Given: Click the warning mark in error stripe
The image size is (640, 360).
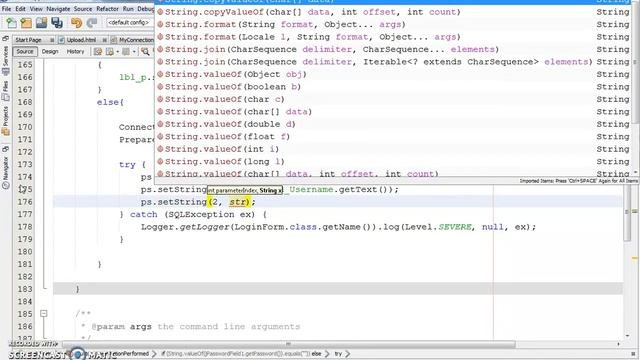Looking at the screenshot, I should pyautogui.click(x=635, y=258).
